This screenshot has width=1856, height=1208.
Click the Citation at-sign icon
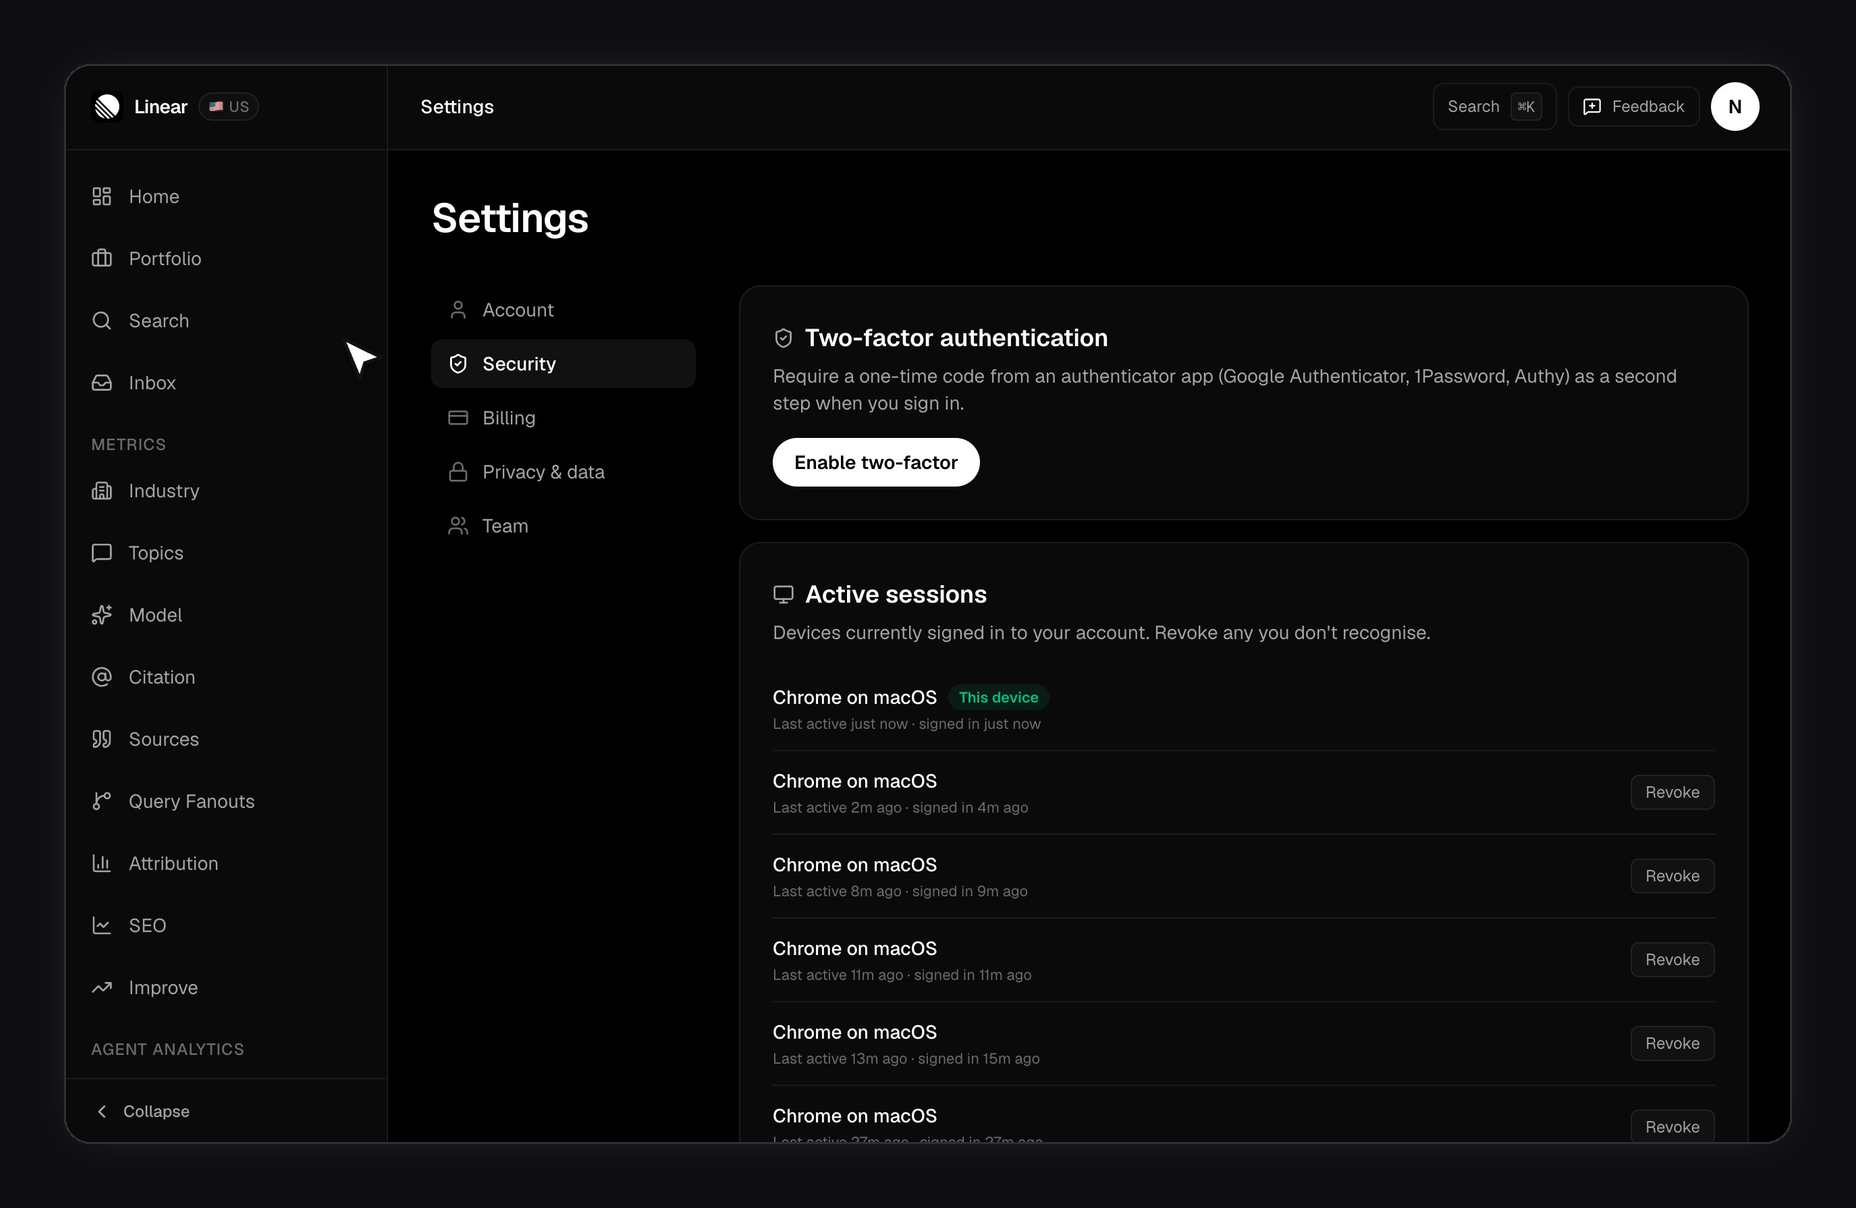click(x=102, y=677)
